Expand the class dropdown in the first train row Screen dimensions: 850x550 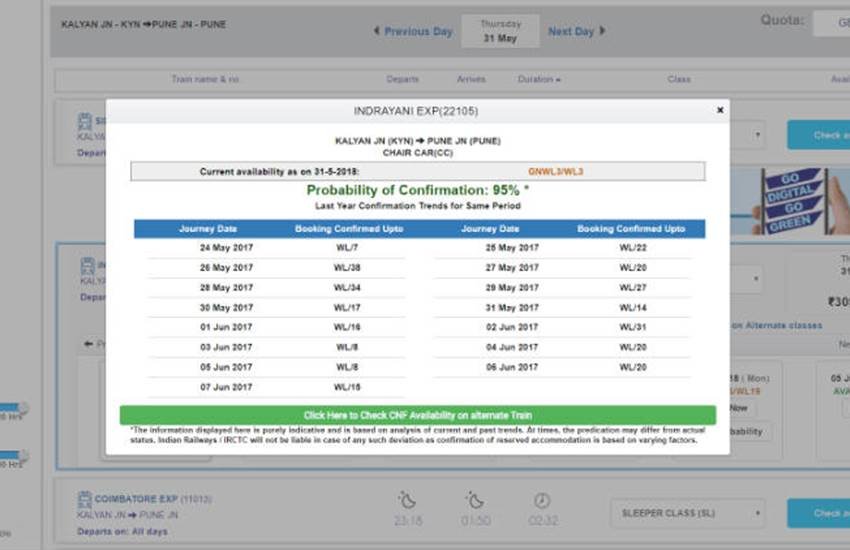757,134
